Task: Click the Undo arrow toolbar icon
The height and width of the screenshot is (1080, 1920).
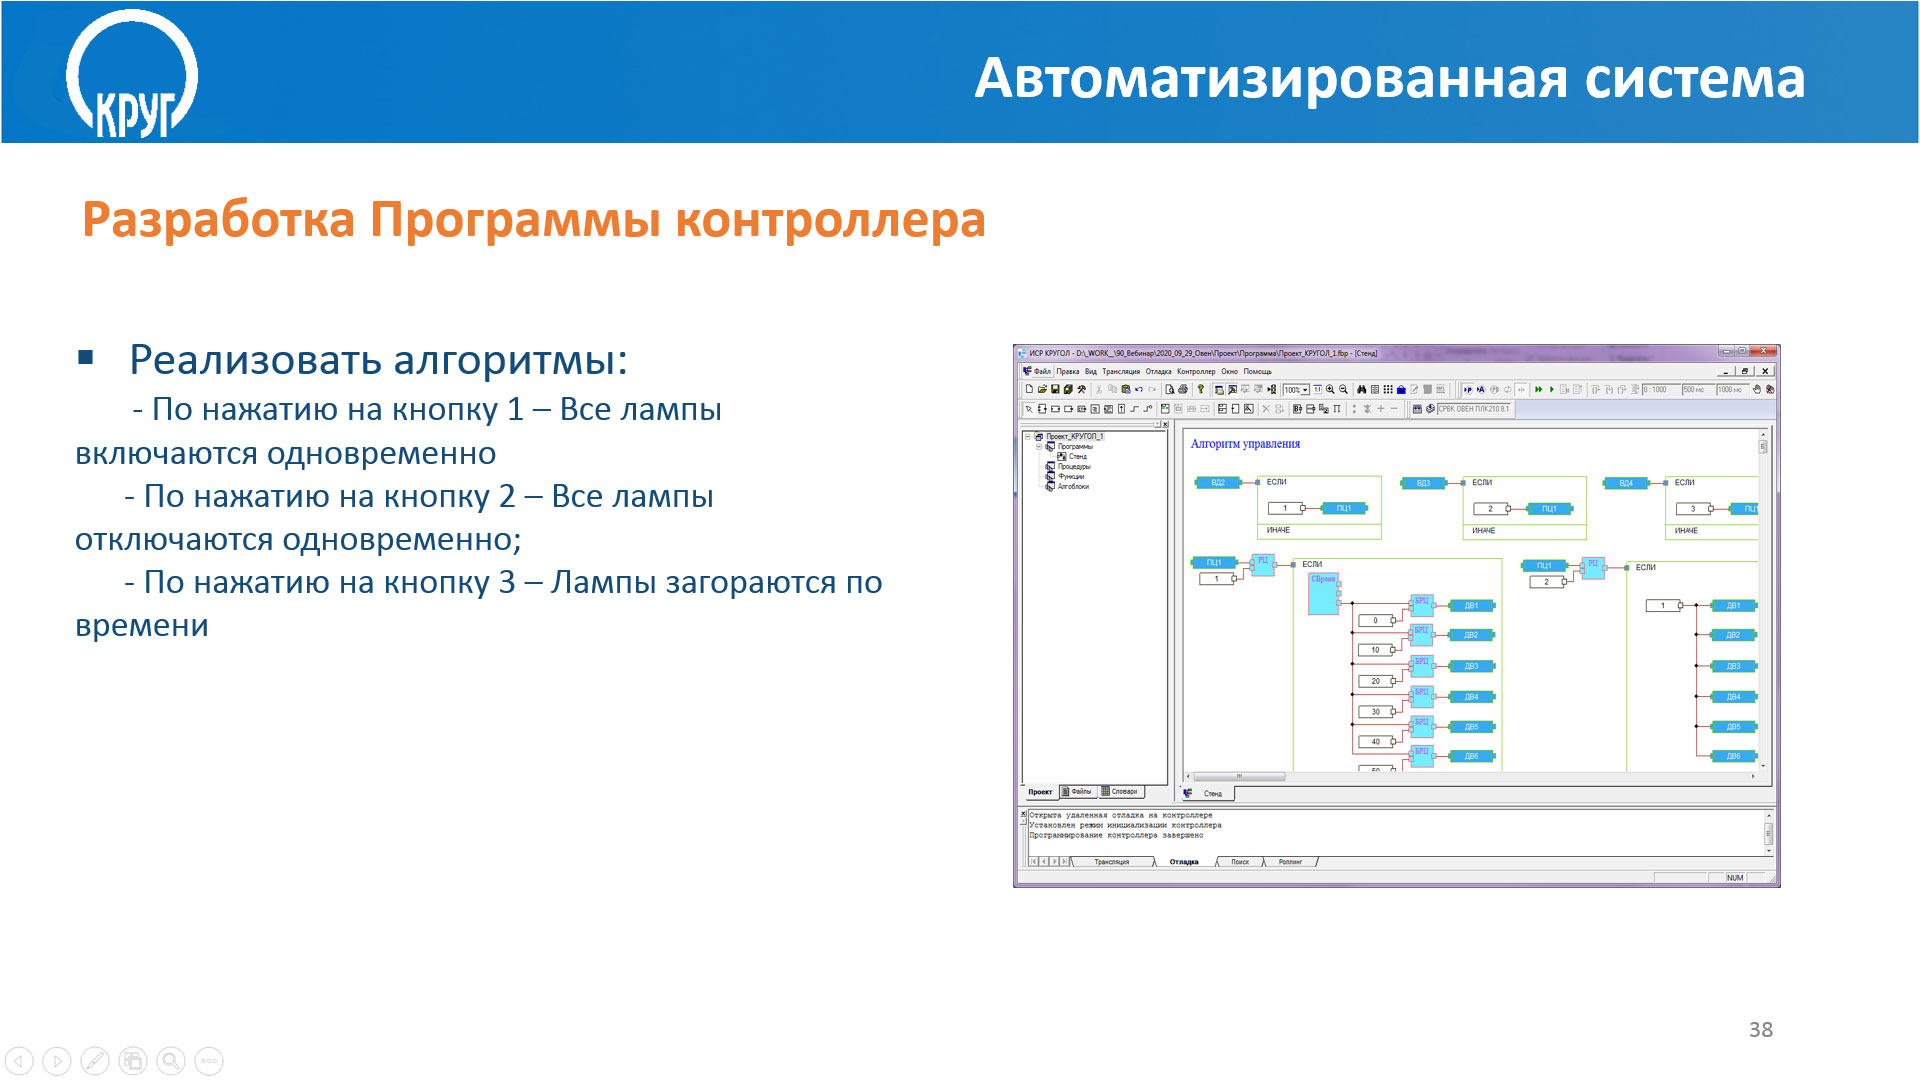Action: 1138,389
